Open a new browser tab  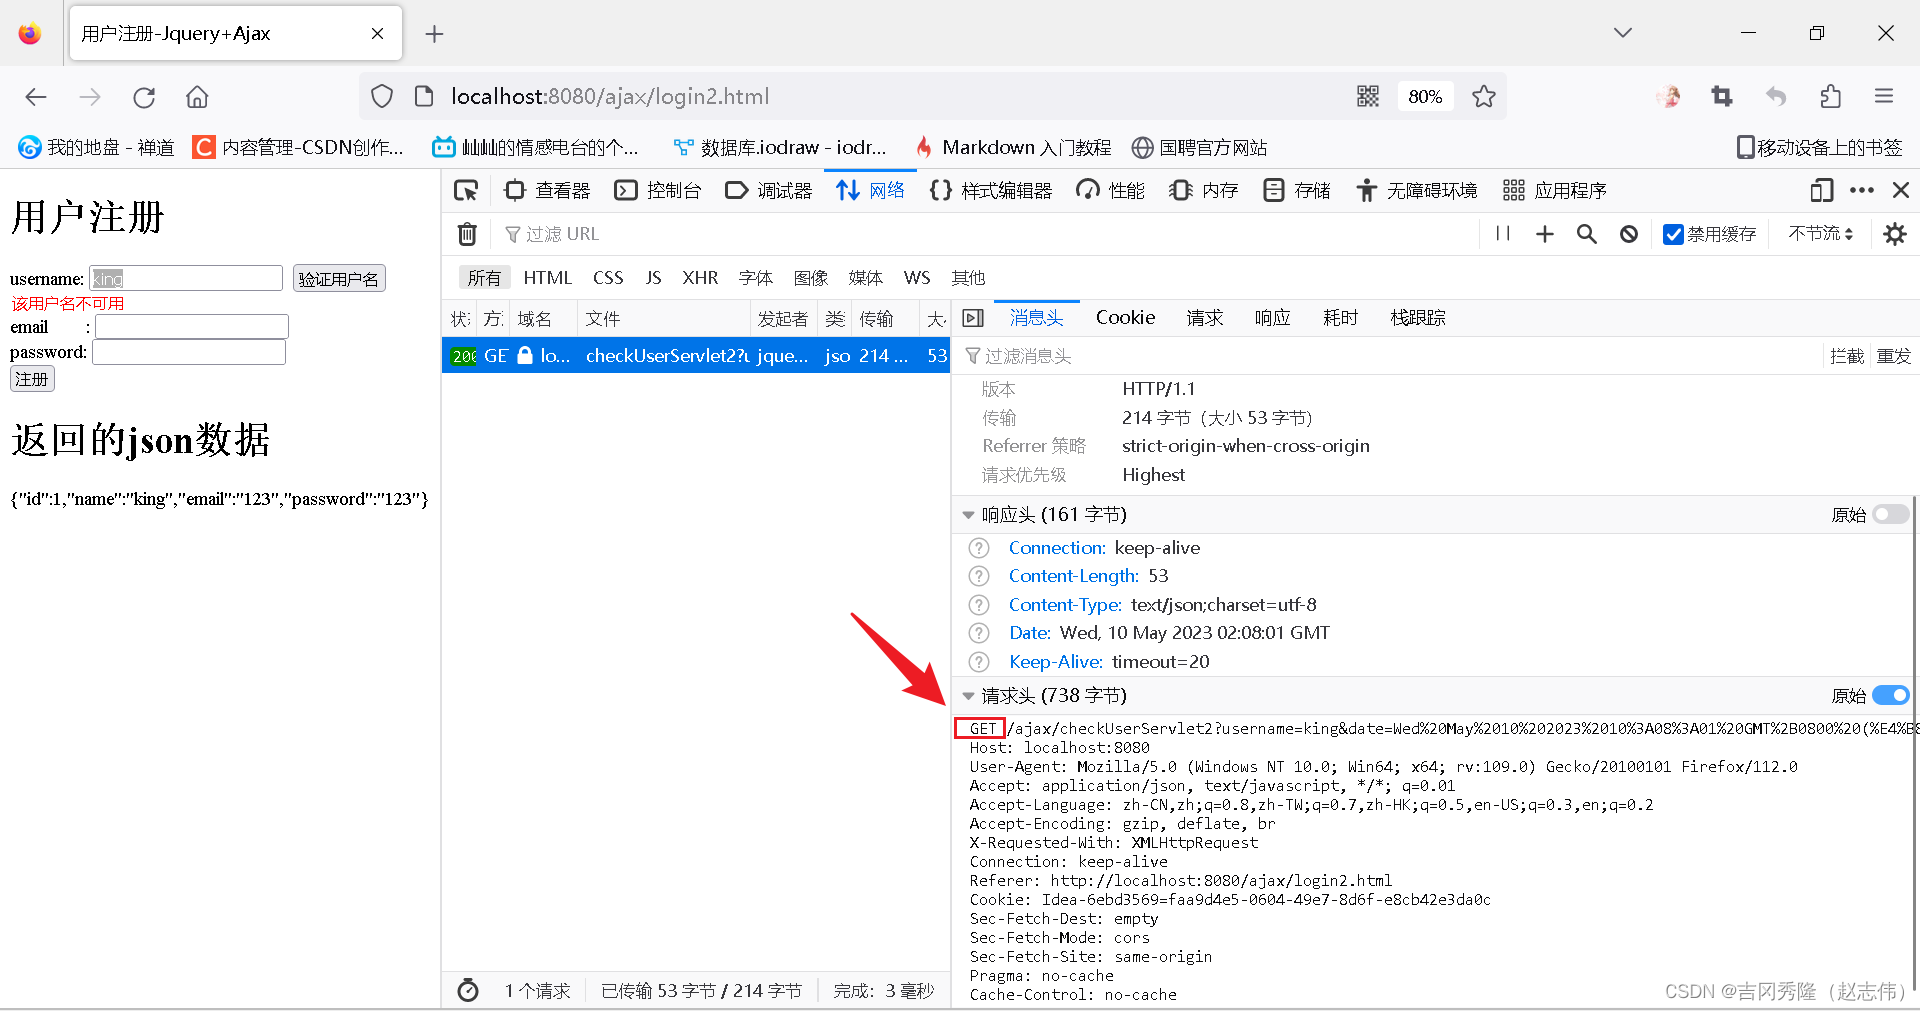click(434, 34)
